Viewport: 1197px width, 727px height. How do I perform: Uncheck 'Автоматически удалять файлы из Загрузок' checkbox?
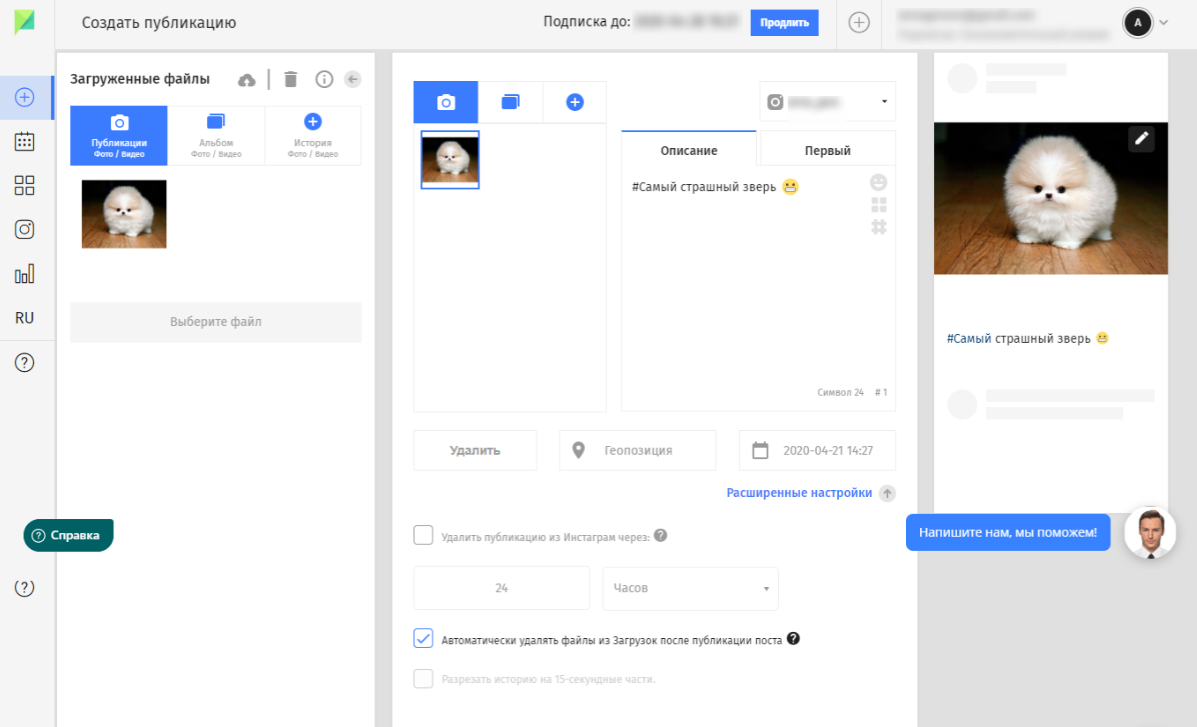click(x=423, y=638)
